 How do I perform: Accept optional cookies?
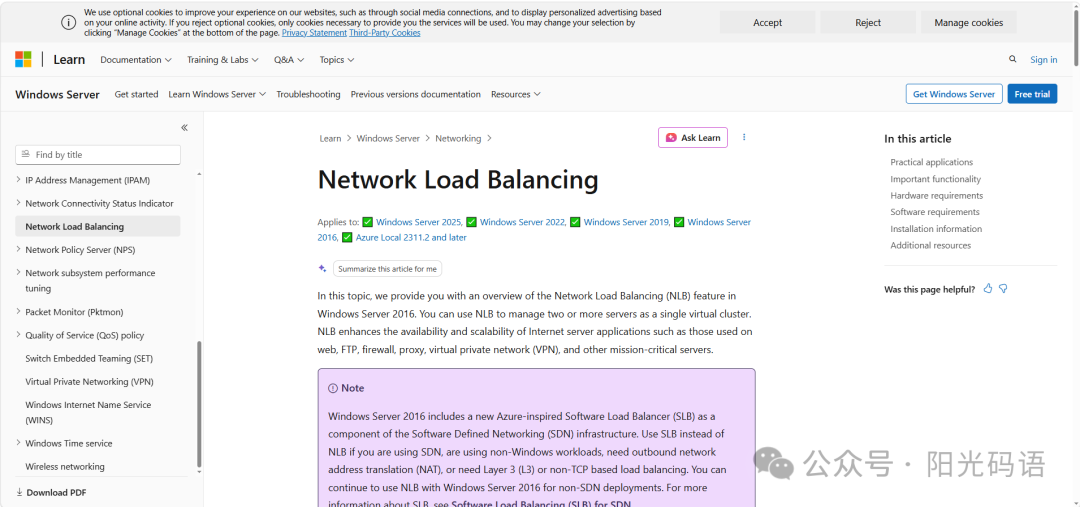pos(767,22)
